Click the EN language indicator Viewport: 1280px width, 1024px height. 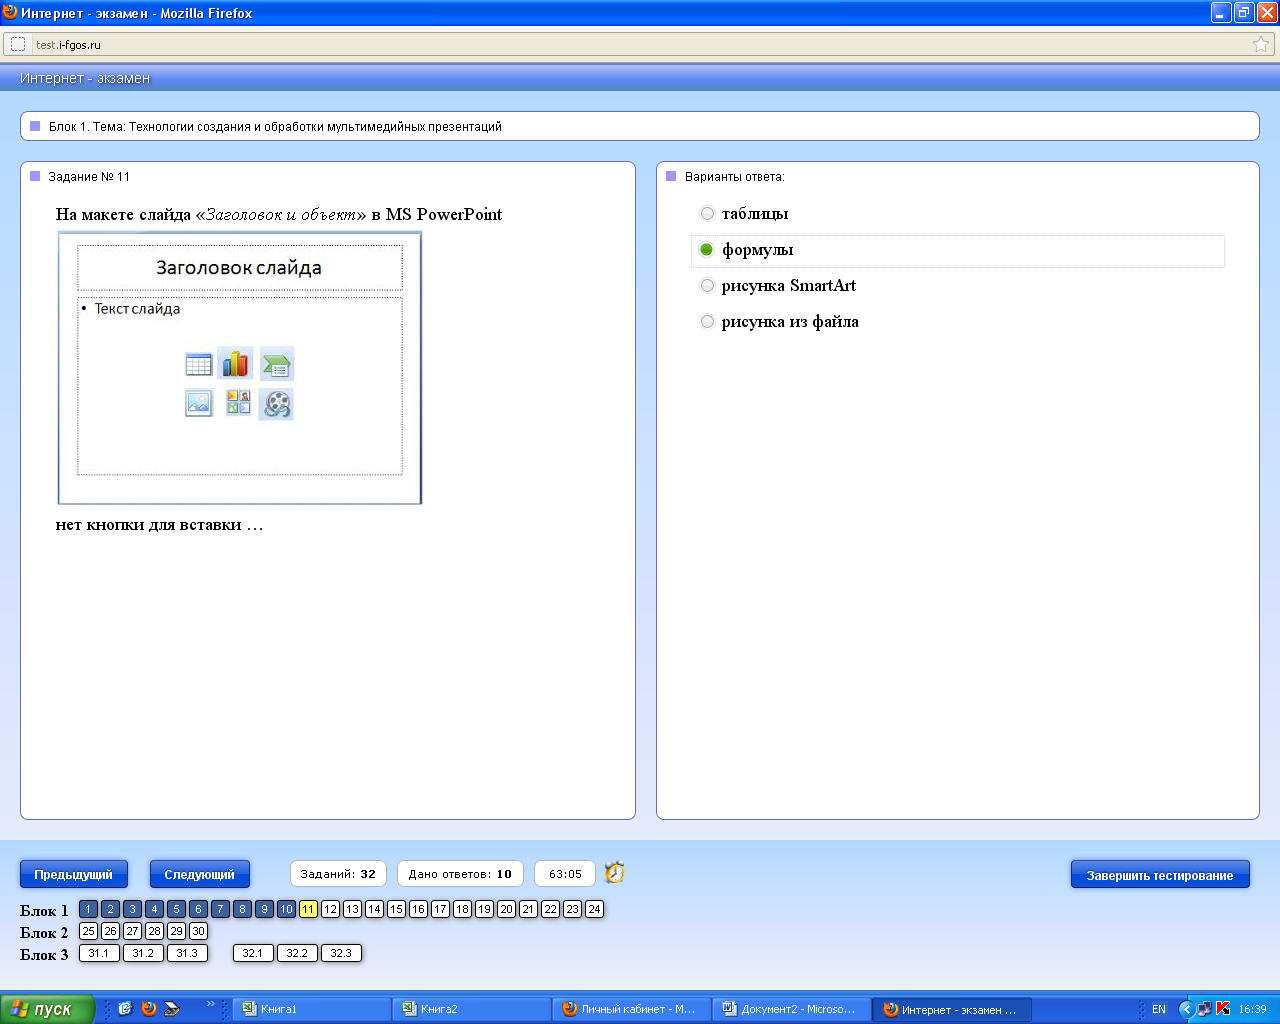(1159, 1009)
